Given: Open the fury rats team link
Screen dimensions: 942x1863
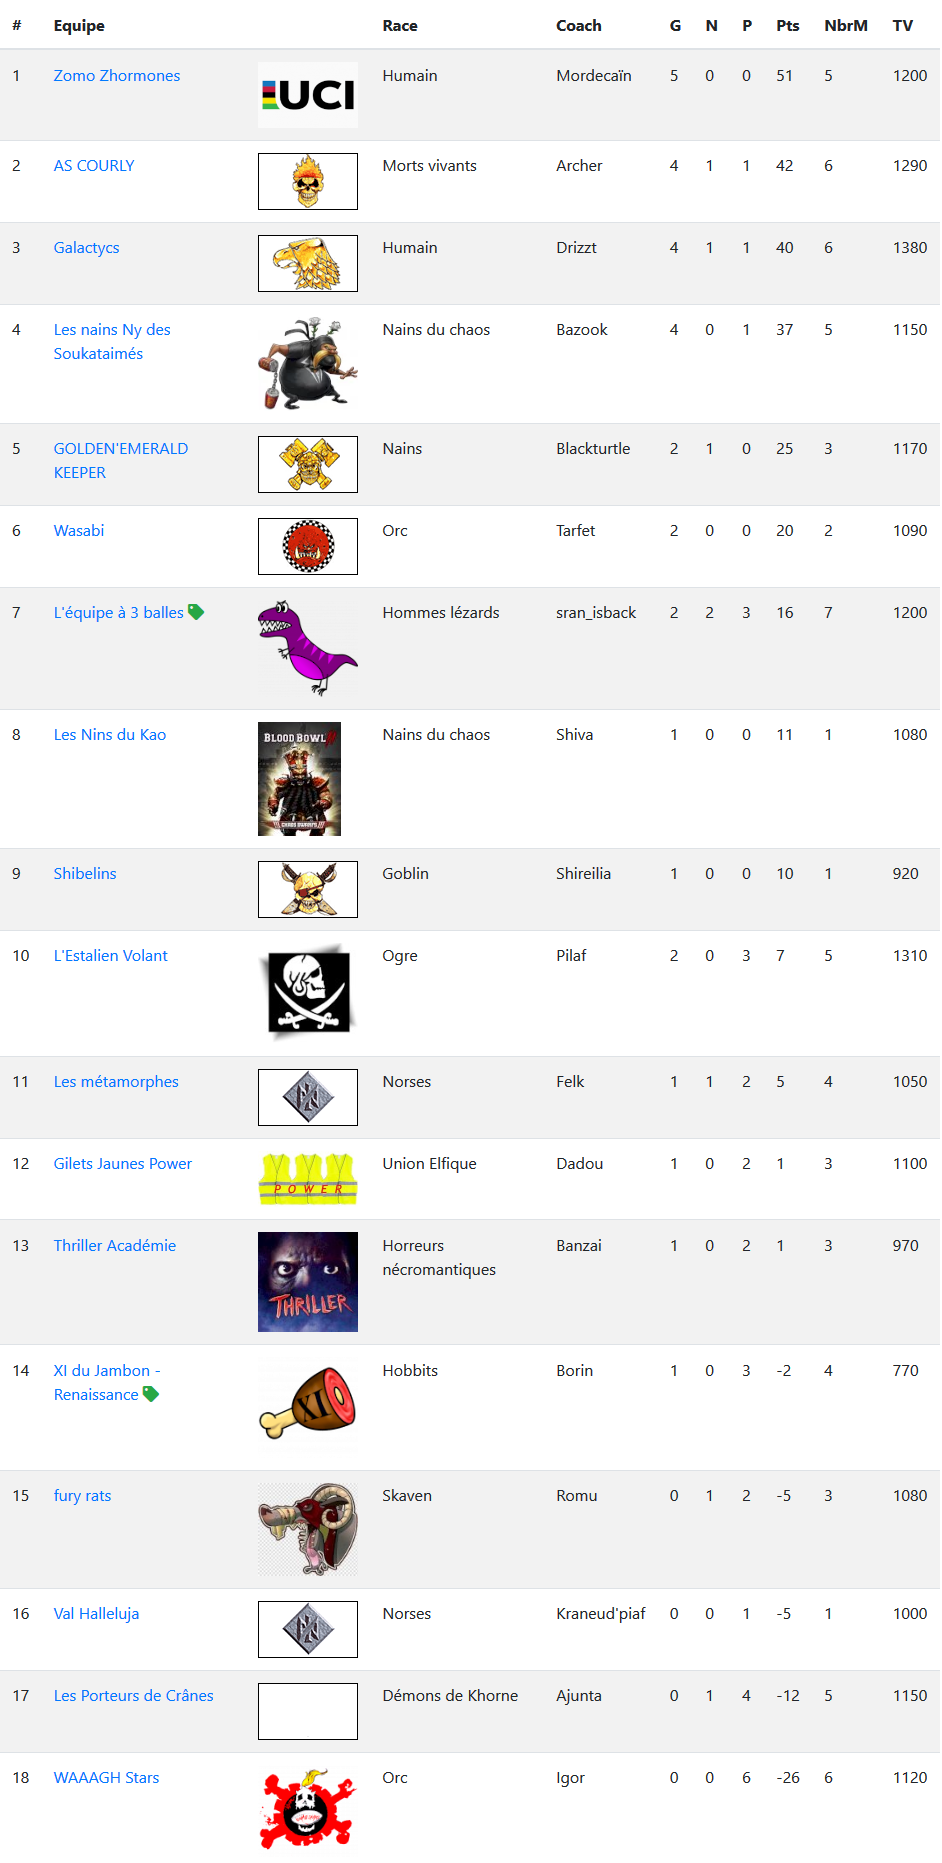Looking at the screenshot, I should 82,1496.
